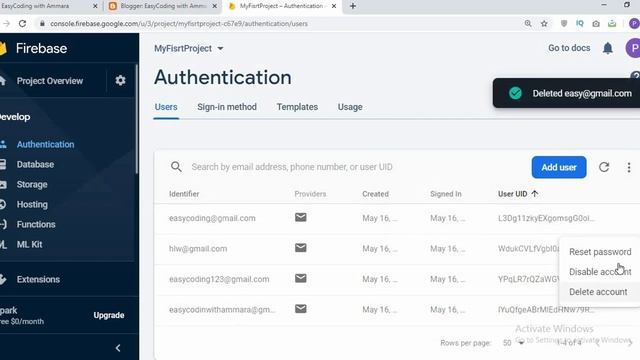Click the shield extension icon
Viewport: 640px width, 360px height.
(x=564, y=24)
